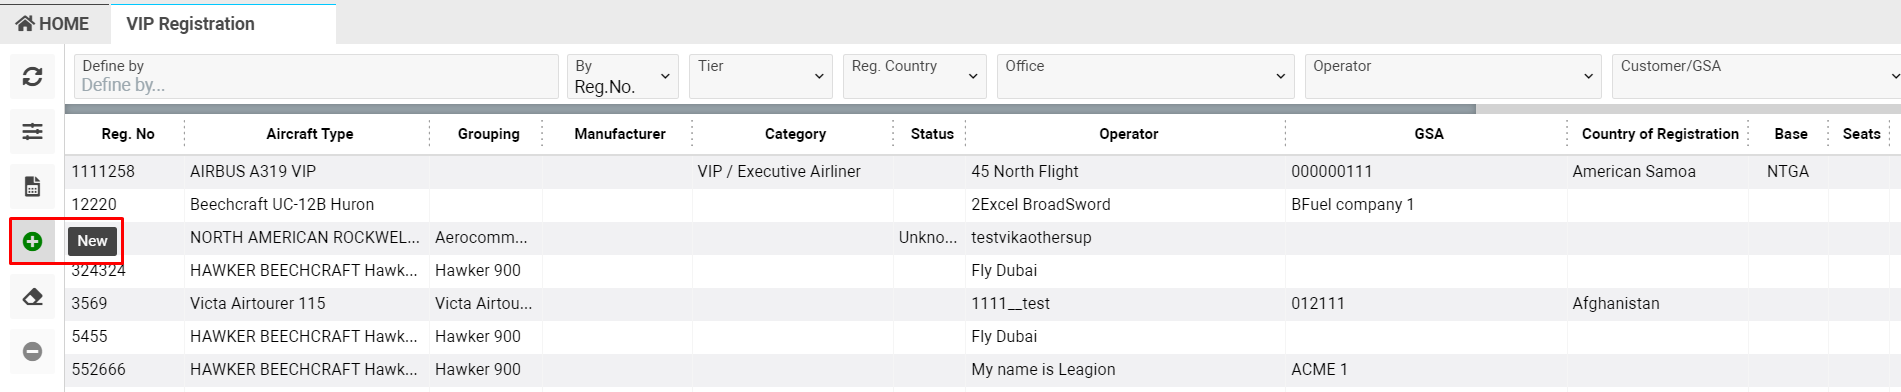Click the document export icon
Screen dimensions: 1901x392
click(x=32, y=187)
